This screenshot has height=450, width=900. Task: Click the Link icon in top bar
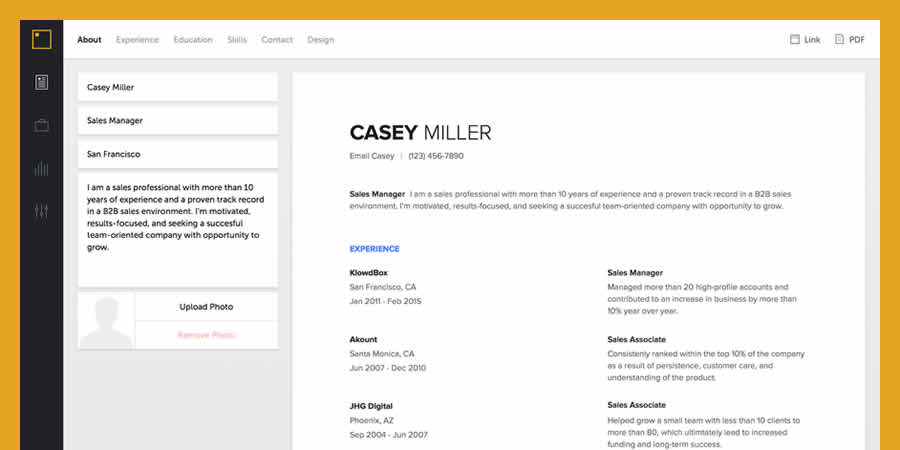click(795, 40)
